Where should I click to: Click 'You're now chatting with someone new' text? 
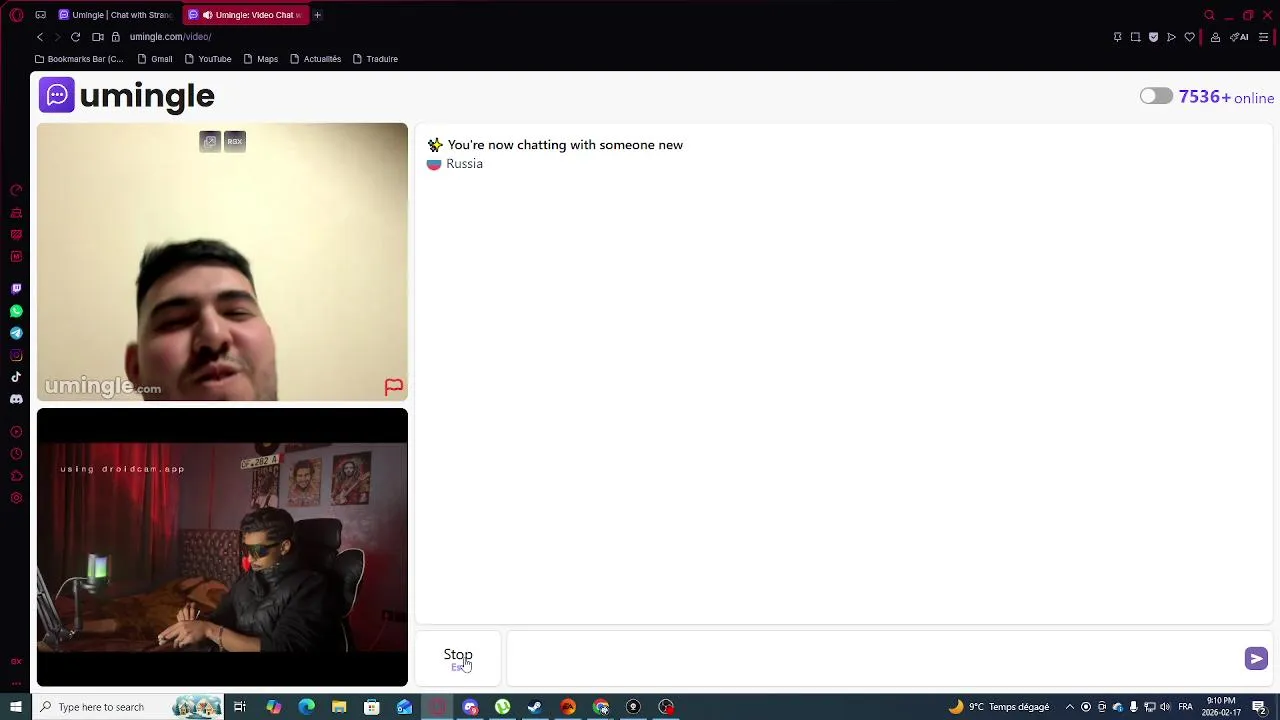(565, 145)
